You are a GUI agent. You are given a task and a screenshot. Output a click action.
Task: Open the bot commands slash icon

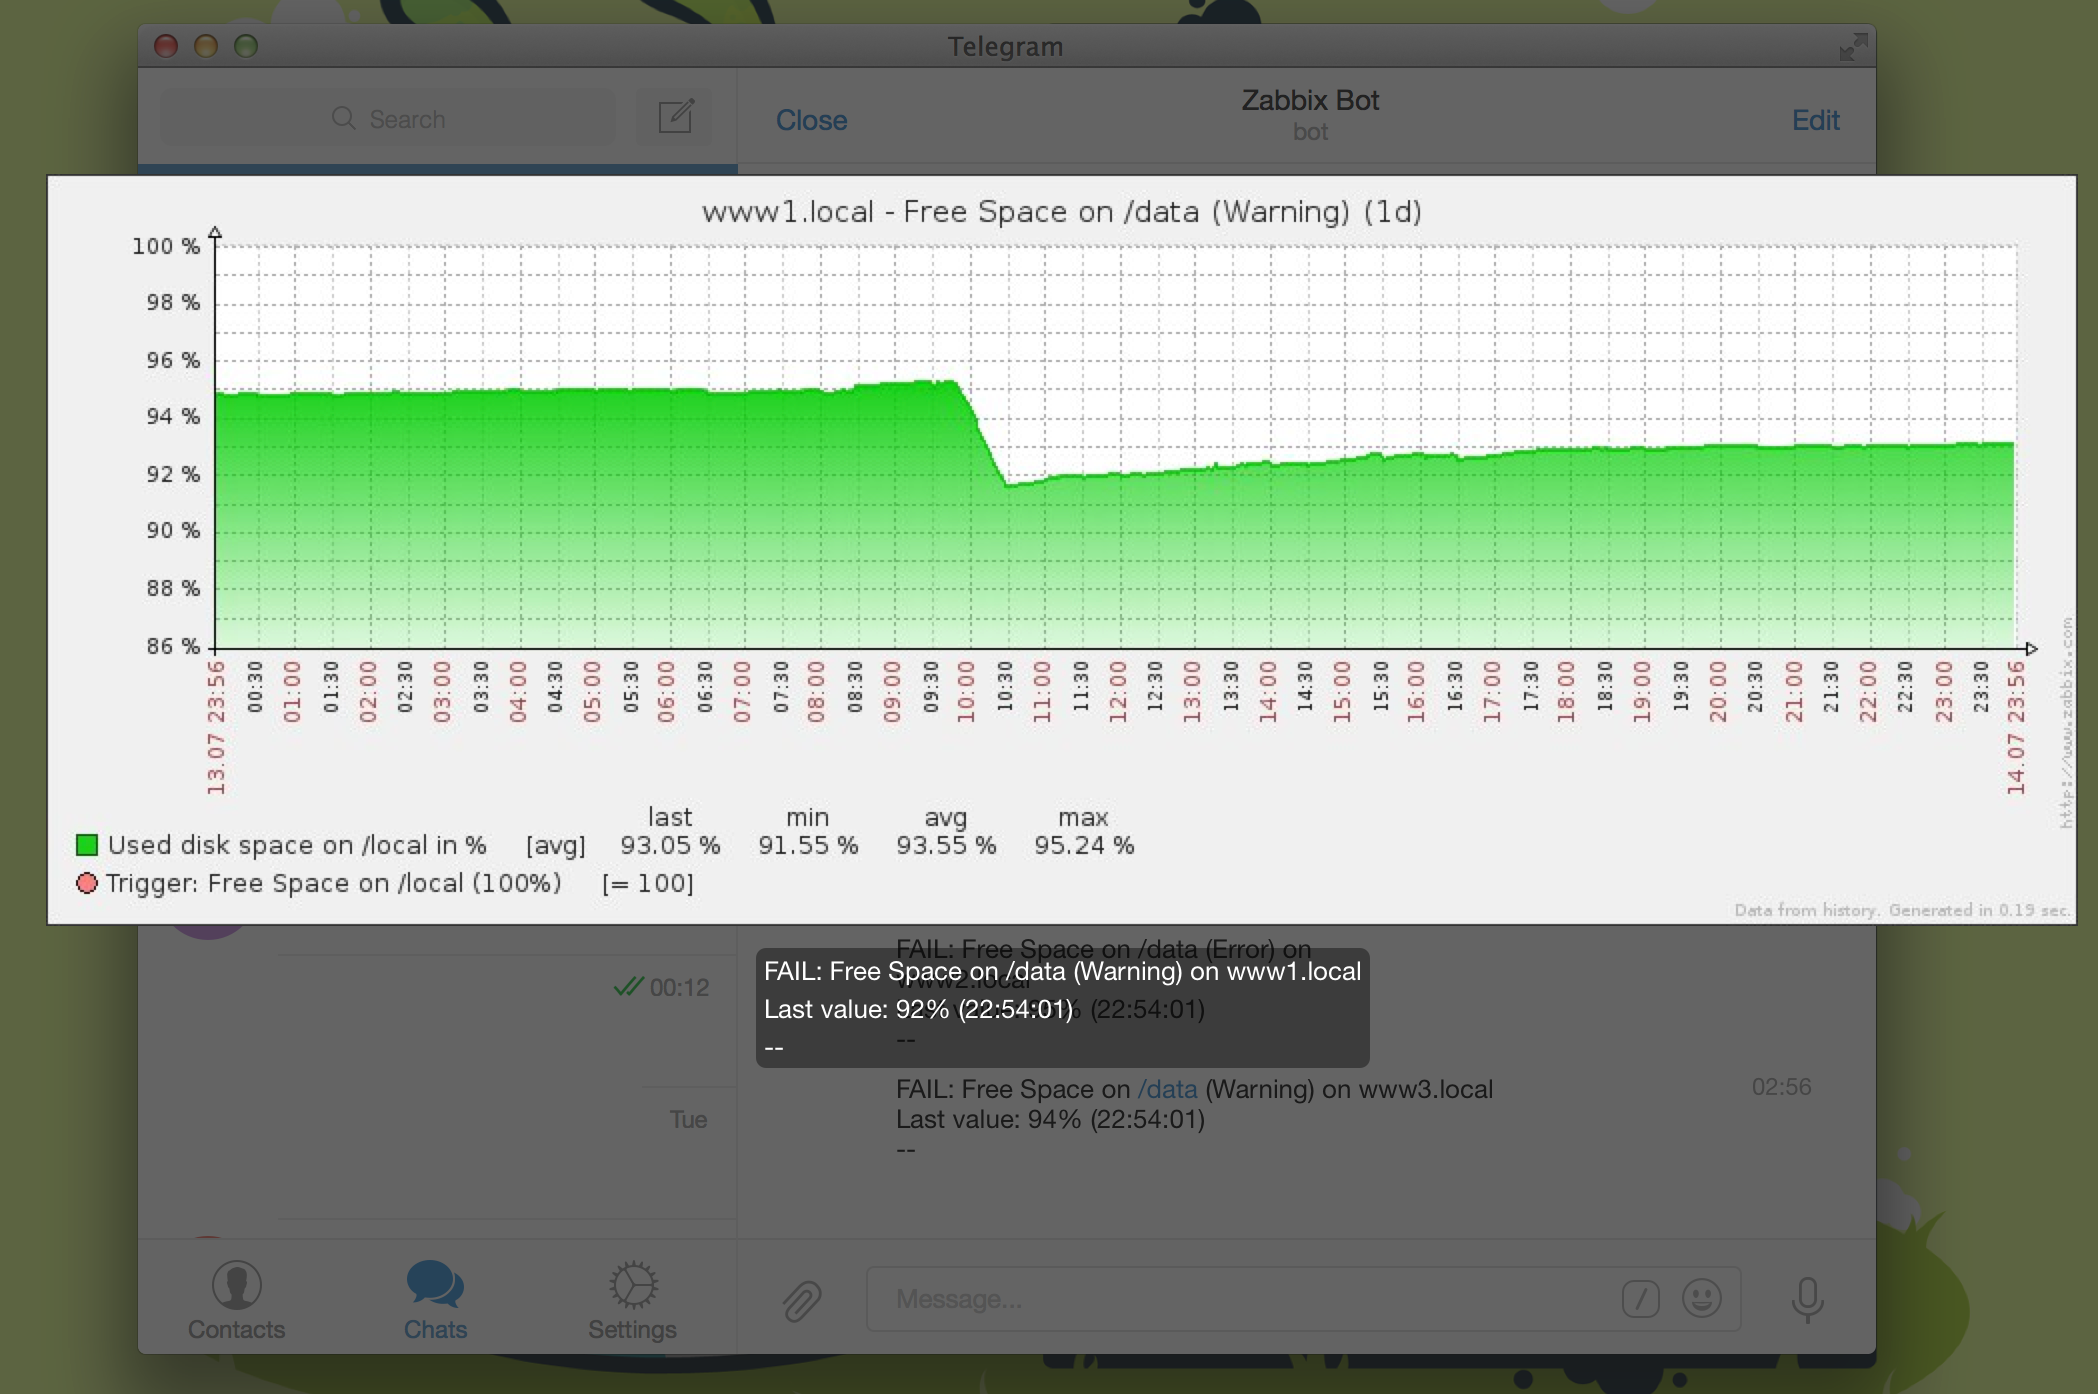1640,1299
